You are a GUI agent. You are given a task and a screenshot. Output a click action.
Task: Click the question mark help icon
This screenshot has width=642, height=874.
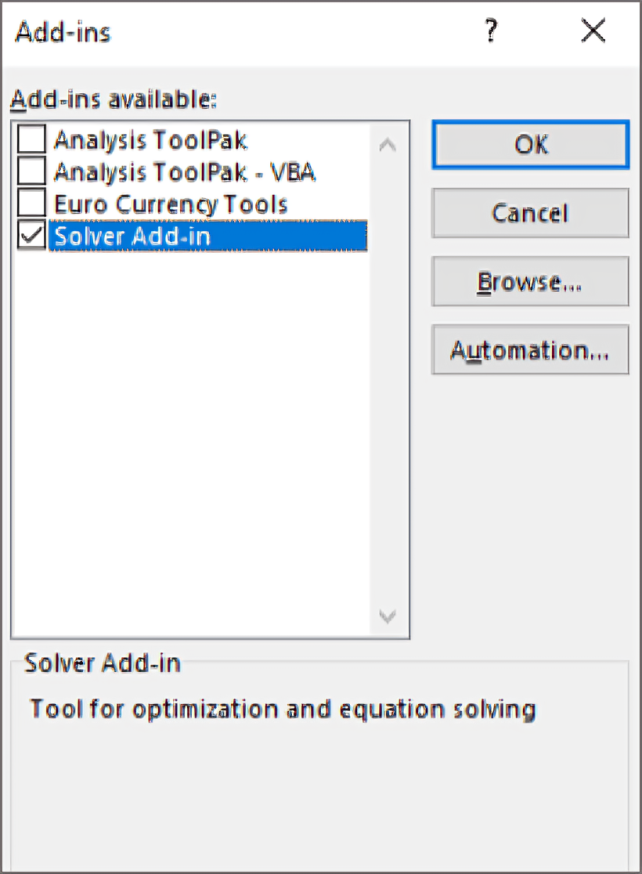tap(490, 31)
